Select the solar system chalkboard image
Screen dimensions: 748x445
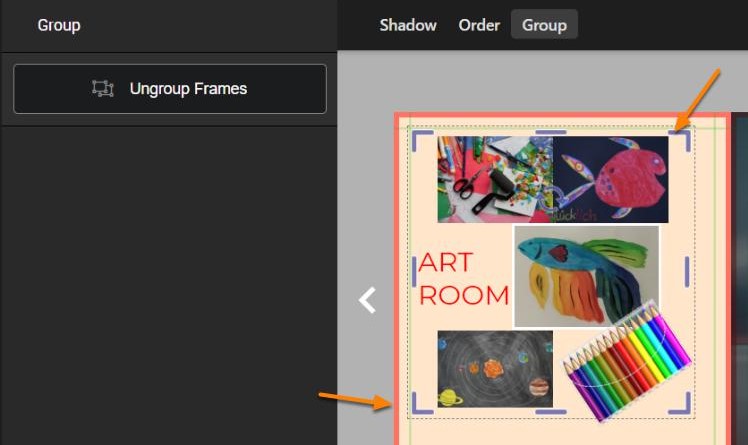tap(495, 369)
